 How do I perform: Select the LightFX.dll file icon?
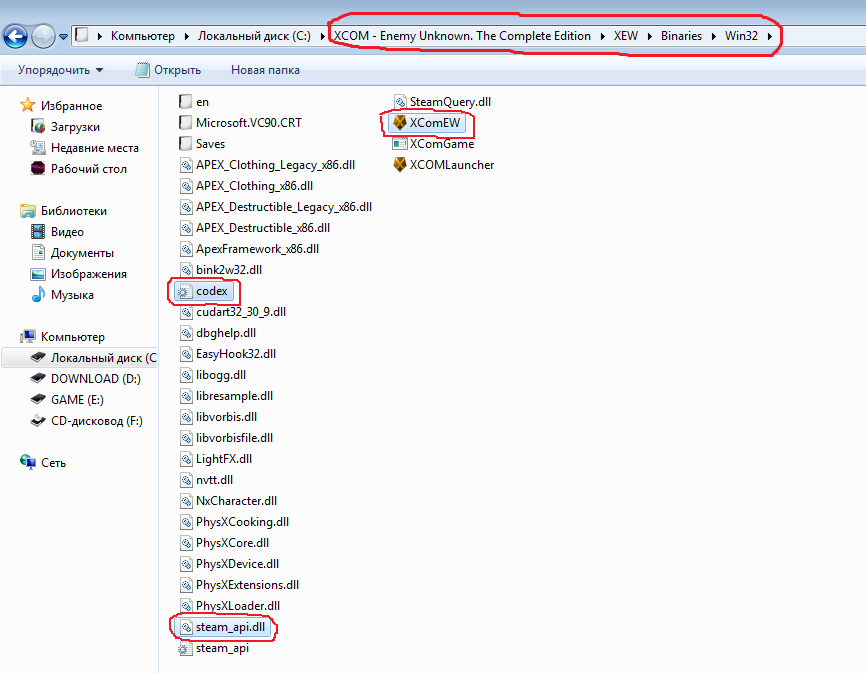pos(186,459)
